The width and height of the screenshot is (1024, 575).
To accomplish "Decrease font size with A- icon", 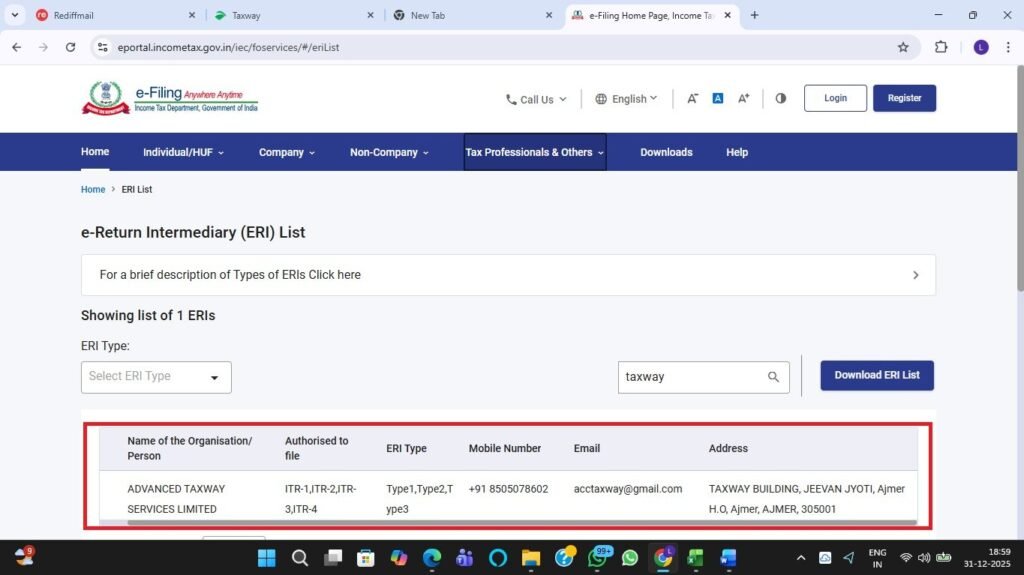I will 692,99.
